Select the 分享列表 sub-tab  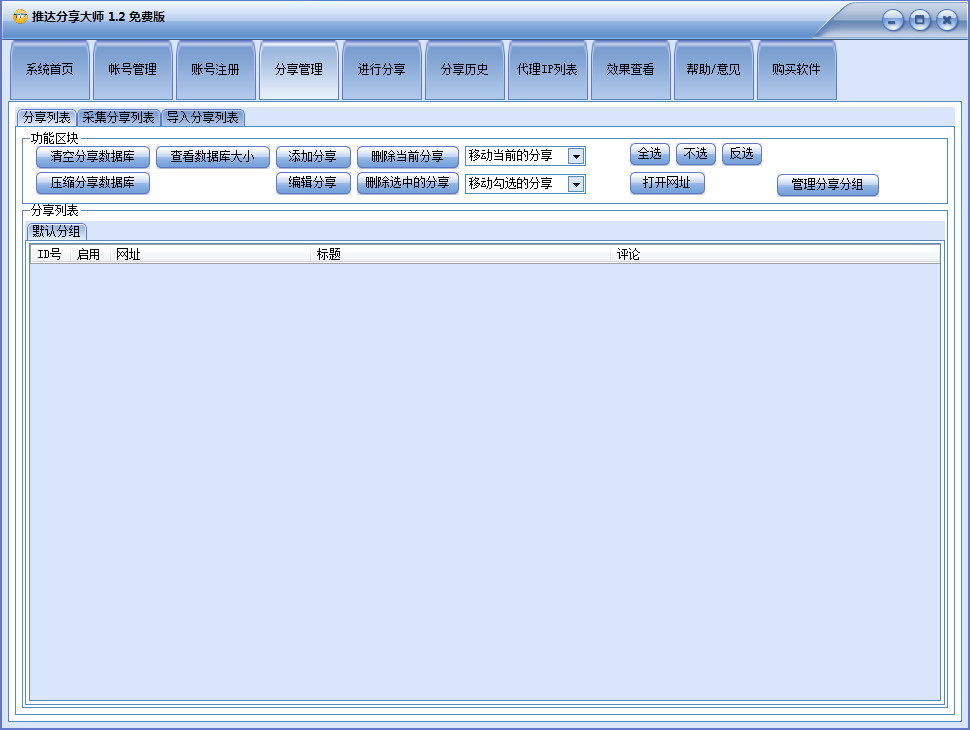46,118
